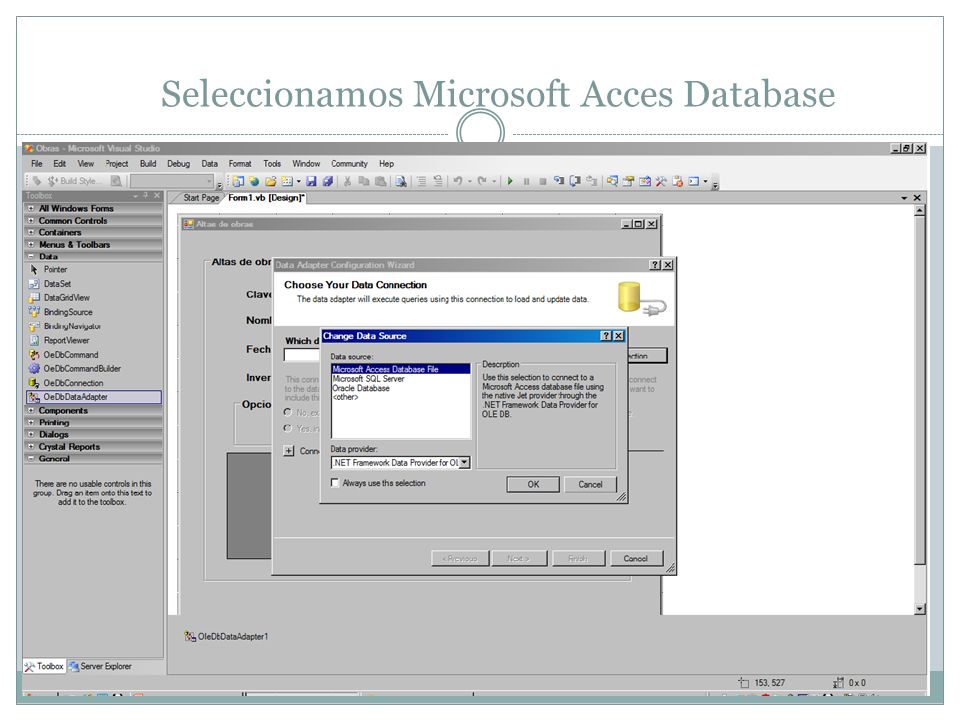Screen dimensions: 960x720
Task: Select the 'No, exclude' radio button in wizard
Action: click(x=288, y=413)
